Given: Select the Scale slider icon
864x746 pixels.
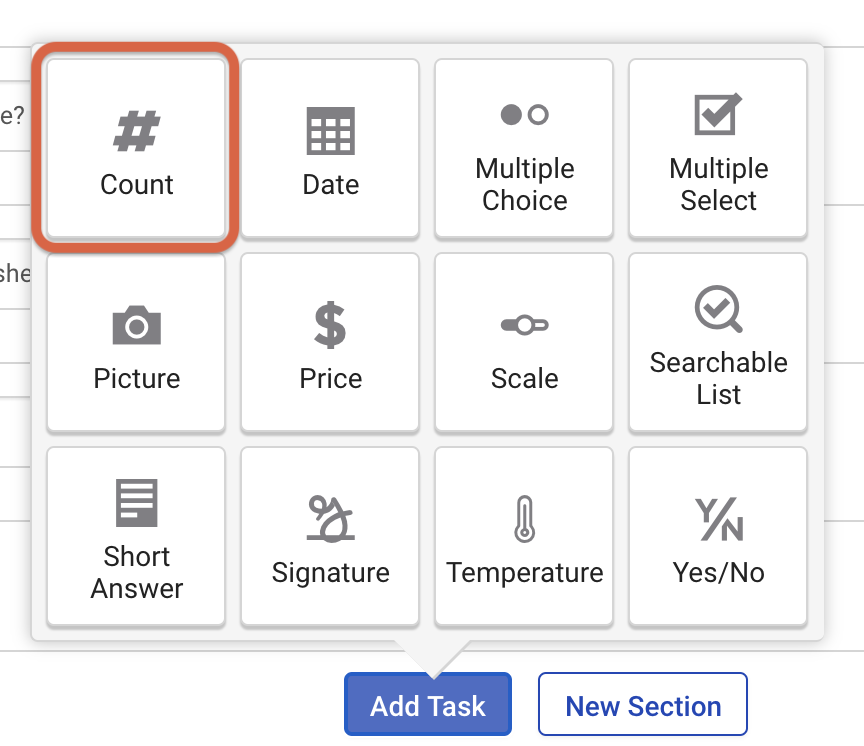Looking at the screenshot, I should [x=525, y=325].
